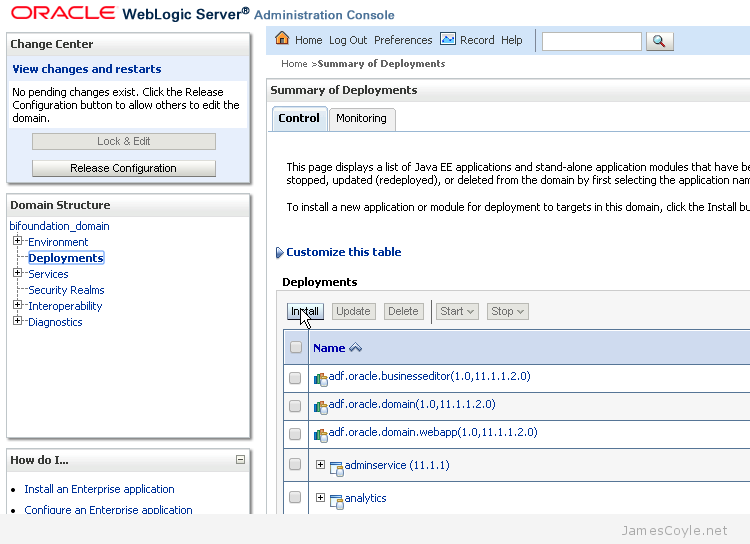Check the adf.oracle.businesseditor row checkbox
This screenshot has width=750, height=544.
coord(295,378)
